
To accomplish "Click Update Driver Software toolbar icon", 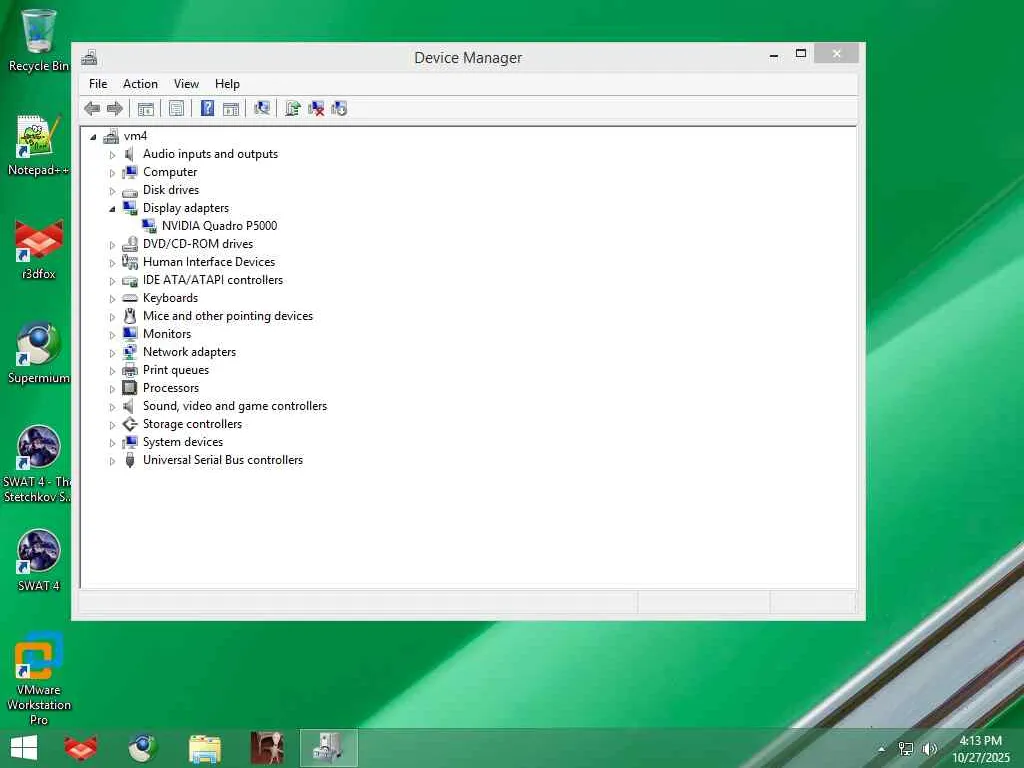I will point(293,108).
